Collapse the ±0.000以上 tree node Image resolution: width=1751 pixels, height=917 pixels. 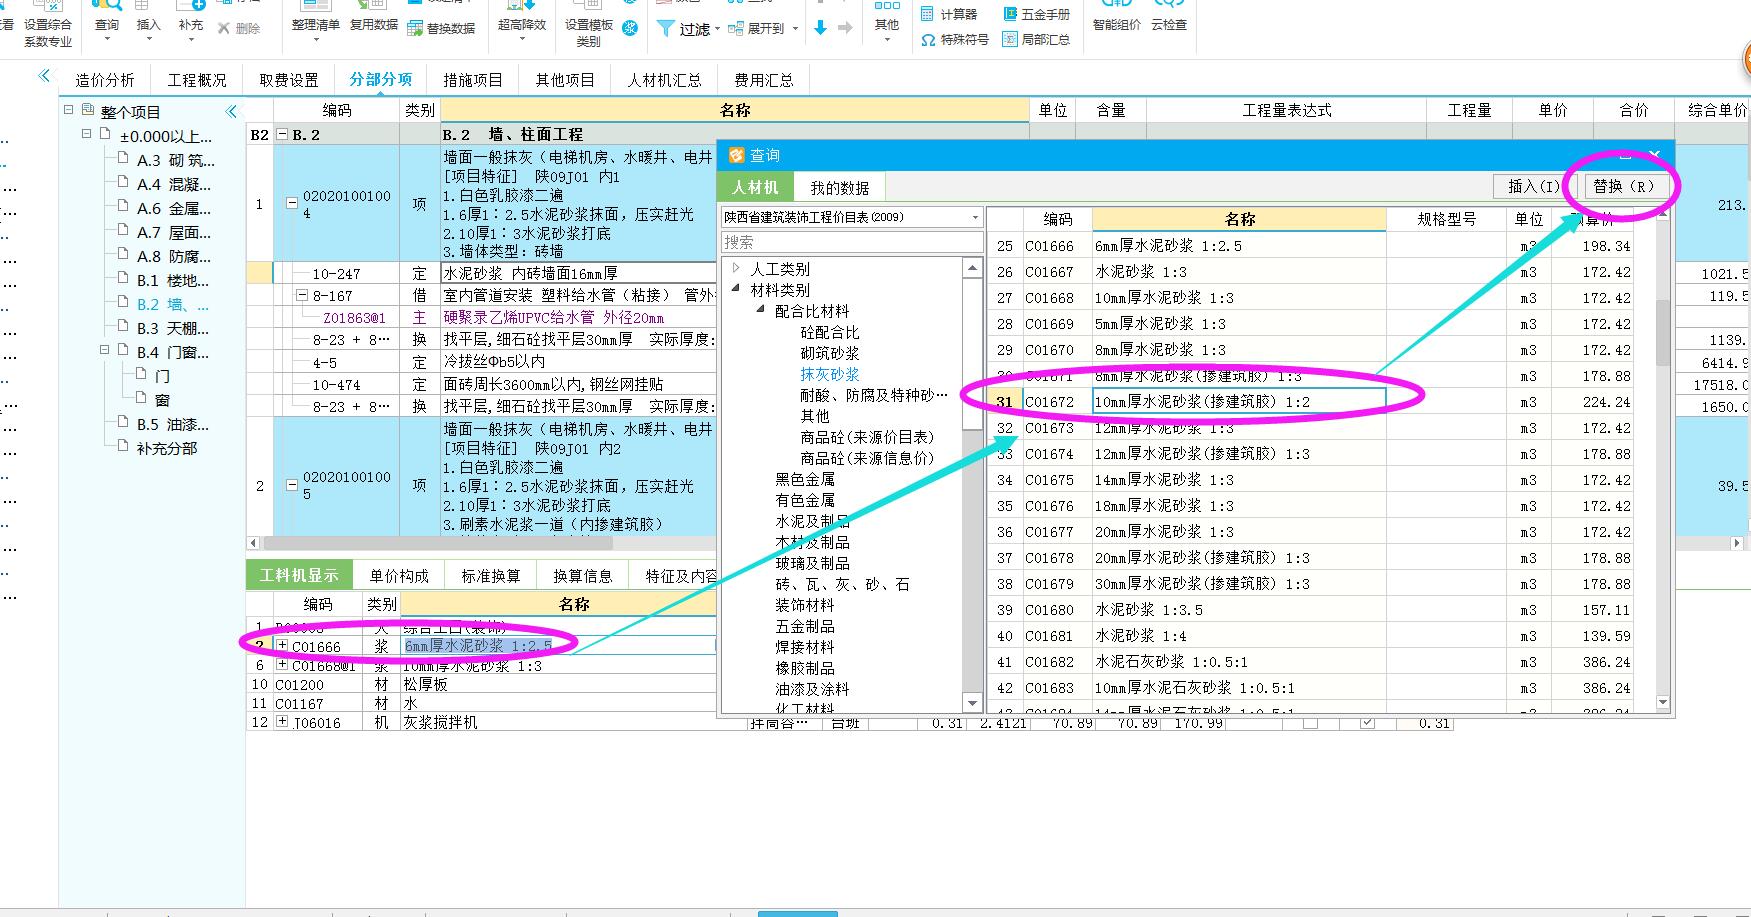click(x=86, y=134)
